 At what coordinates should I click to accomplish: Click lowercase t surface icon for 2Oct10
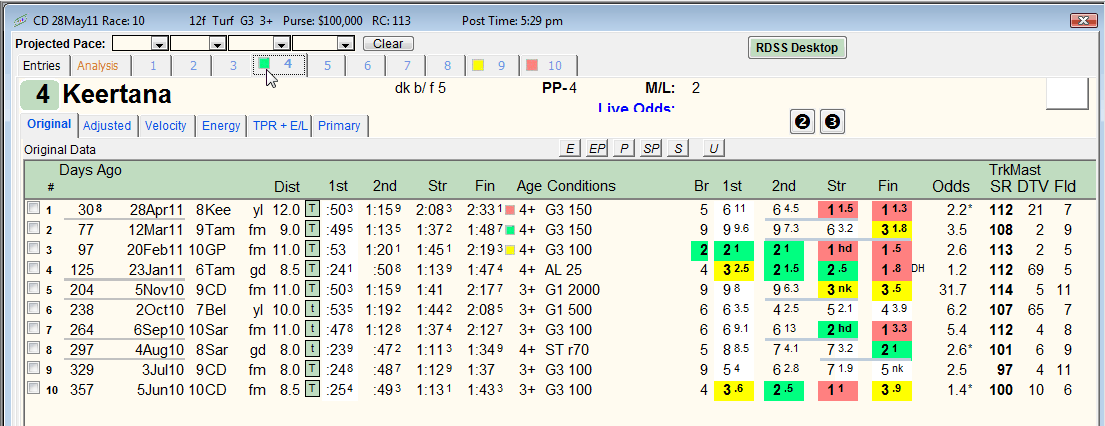312,310
